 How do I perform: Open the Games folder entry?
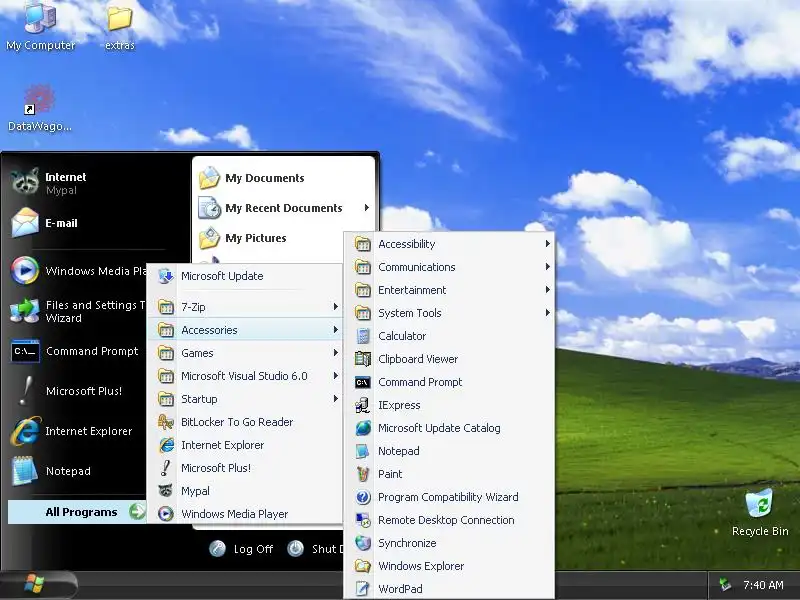[245, 353]
